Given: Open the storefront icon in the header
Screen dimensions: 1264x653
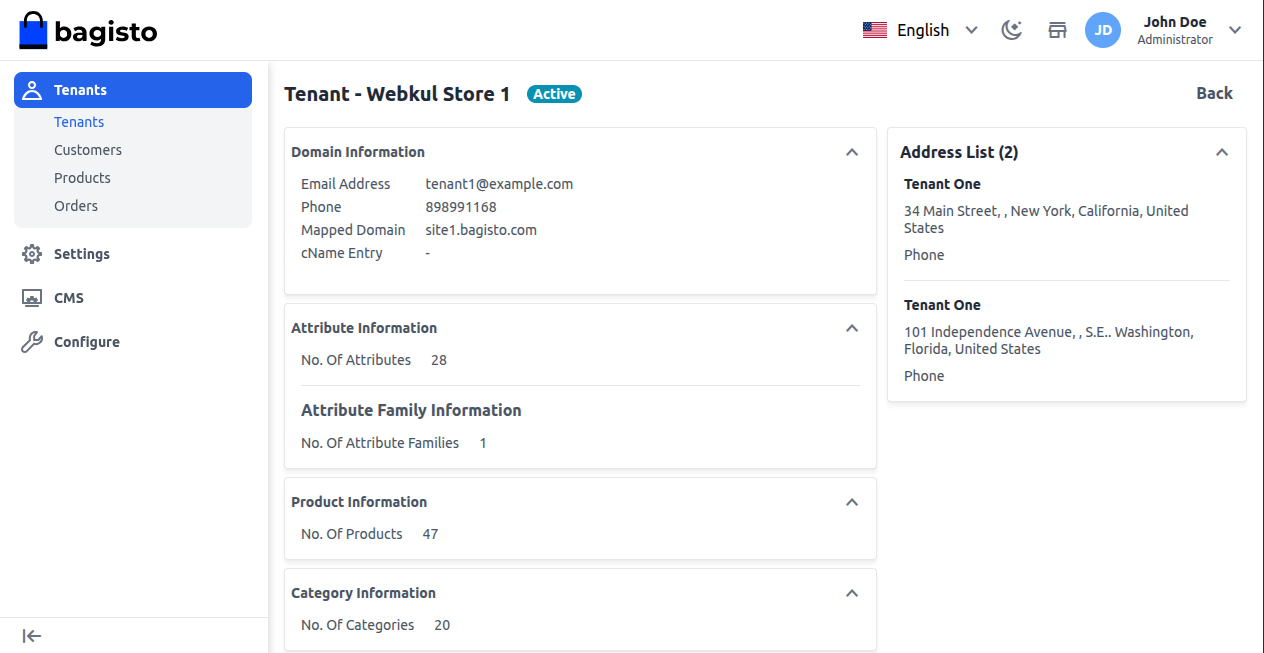Looking at the screenshot, I should click(x=1057, y=30).
